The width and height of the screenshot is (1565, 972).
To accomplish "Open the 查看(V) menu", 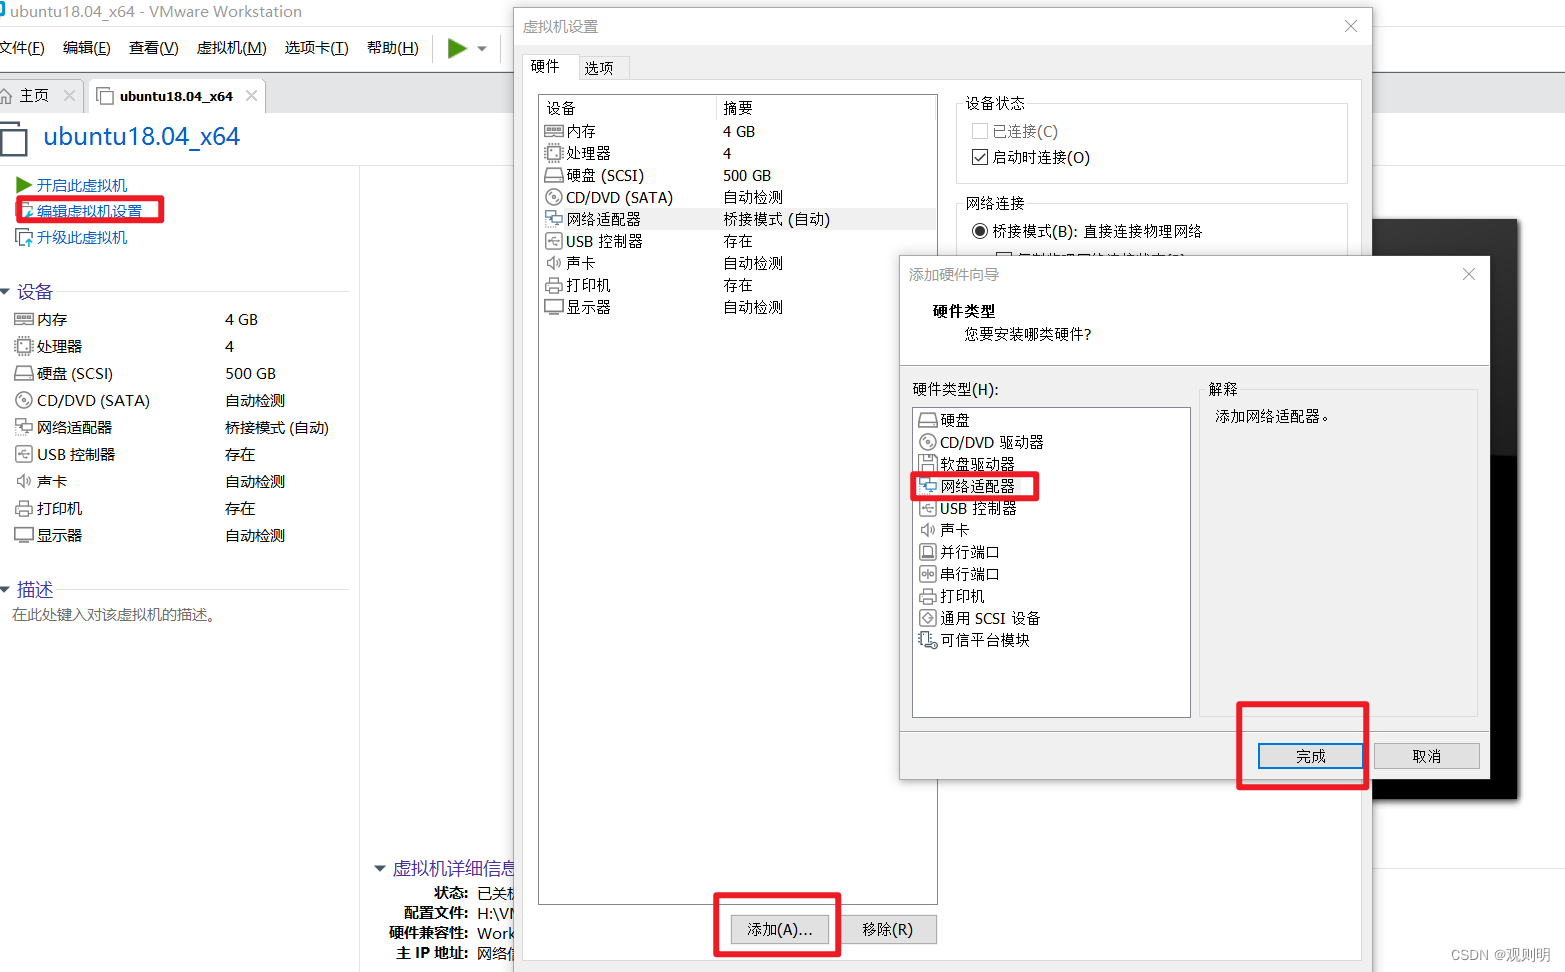I will coord(154,48).
